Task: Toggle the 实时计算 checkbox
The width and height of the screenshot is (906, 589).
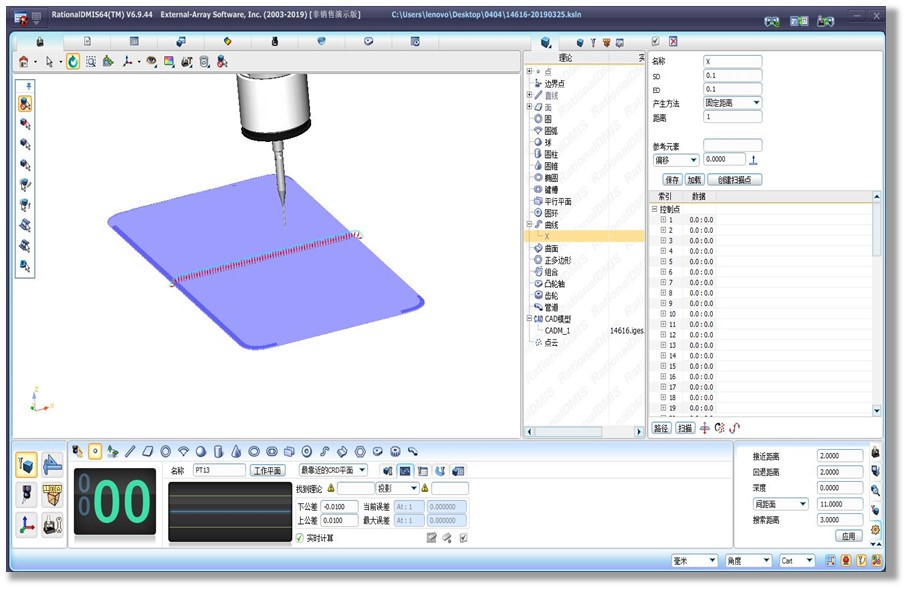Action: click(299, 537)
